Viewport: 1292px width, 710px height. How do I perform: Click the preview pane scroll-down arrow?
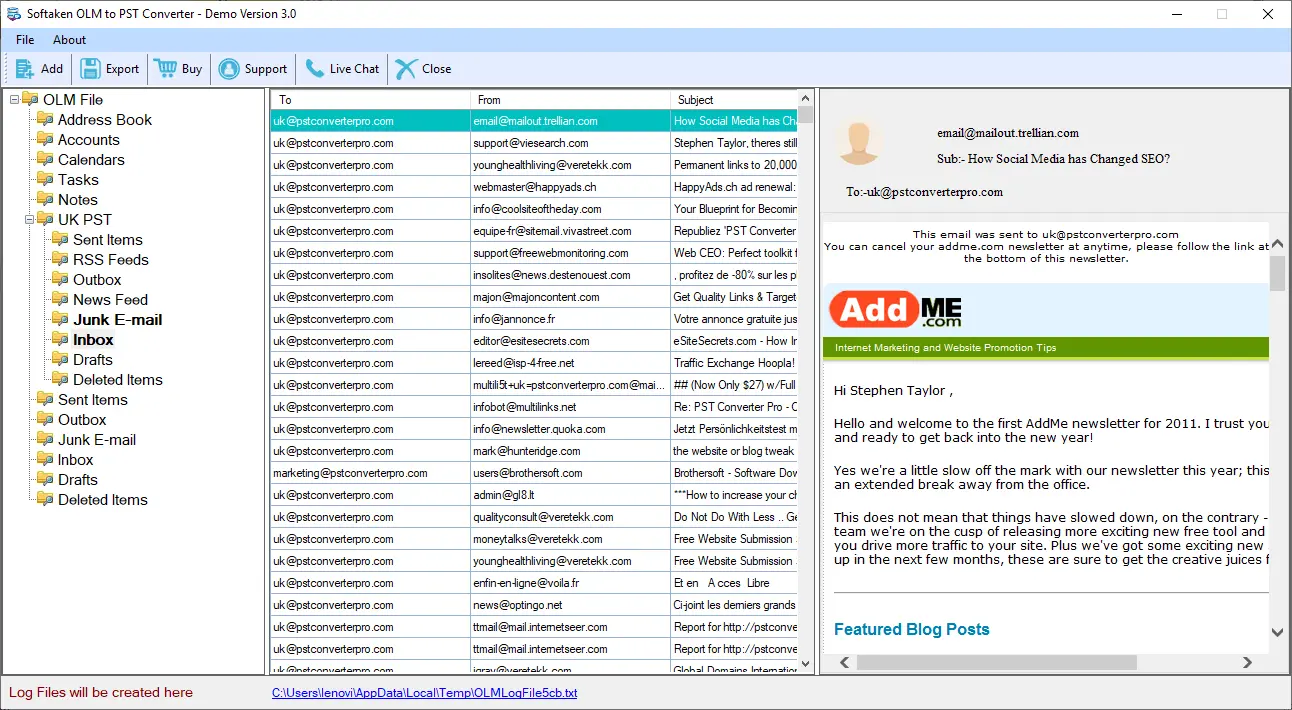pyautogui.click(x=1277, y=632)
